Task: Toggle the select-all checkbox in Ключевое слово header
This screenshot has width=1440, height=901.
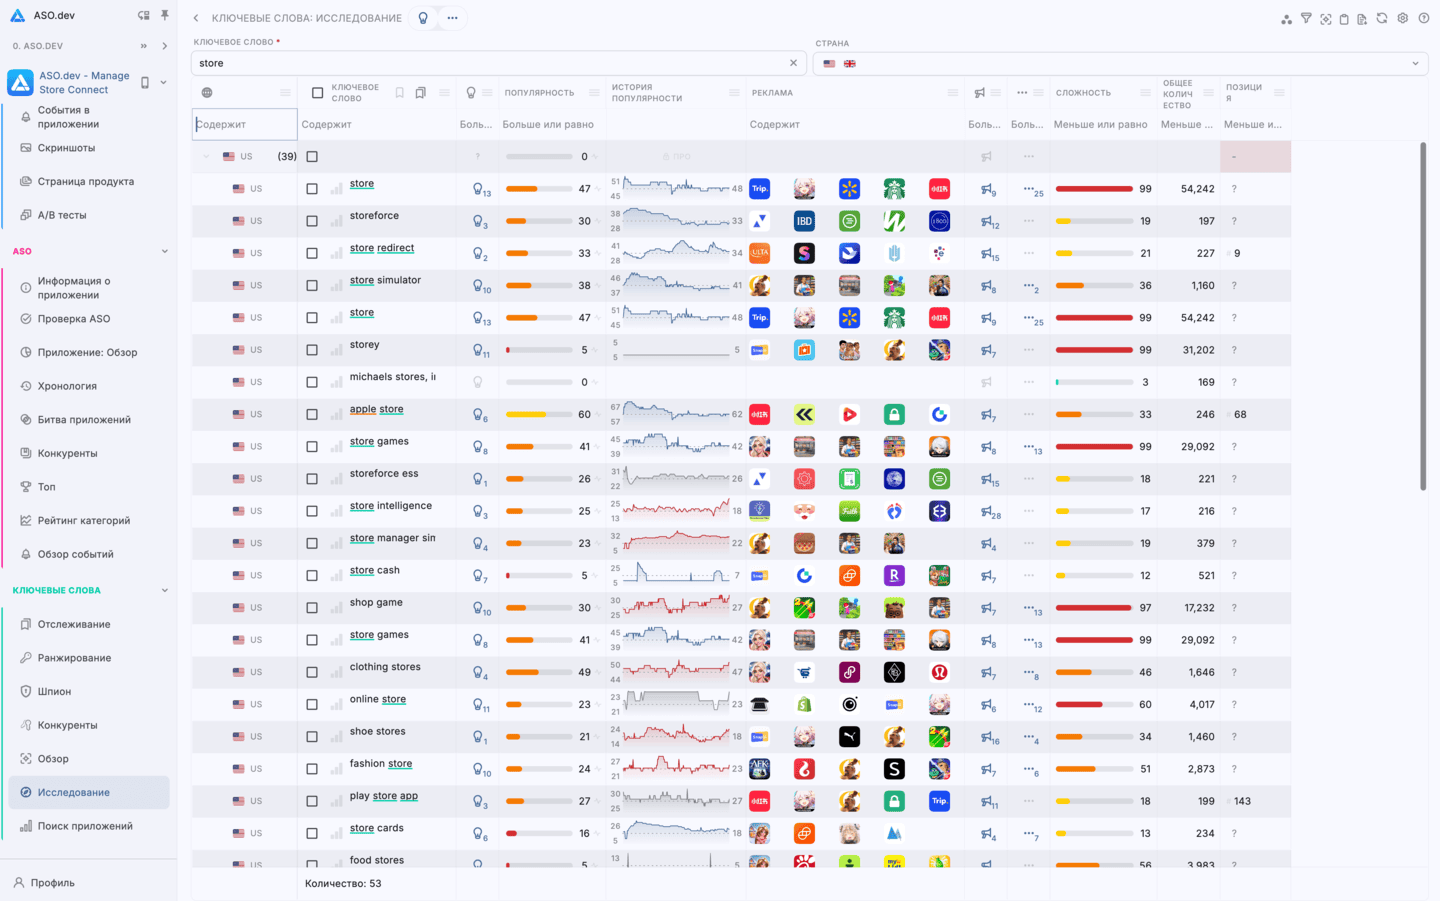Action: point(317,93)
